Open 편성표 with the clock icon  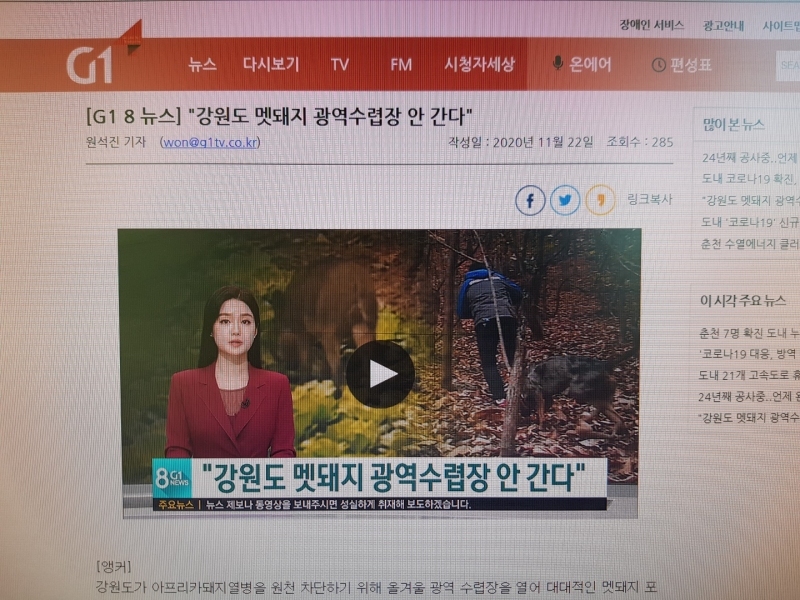(x=682, y=65)
